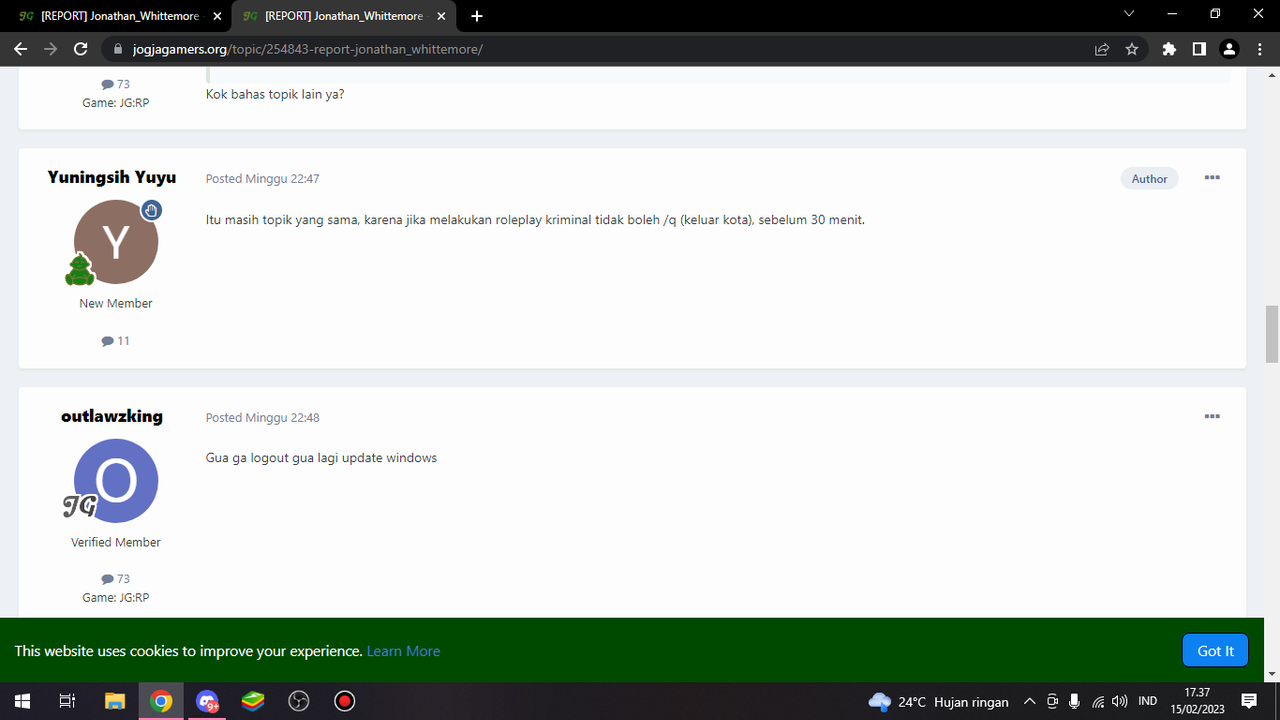The image size is (1280, 720).
Task: Click the browser forward arrow
Action: point(50,49)
